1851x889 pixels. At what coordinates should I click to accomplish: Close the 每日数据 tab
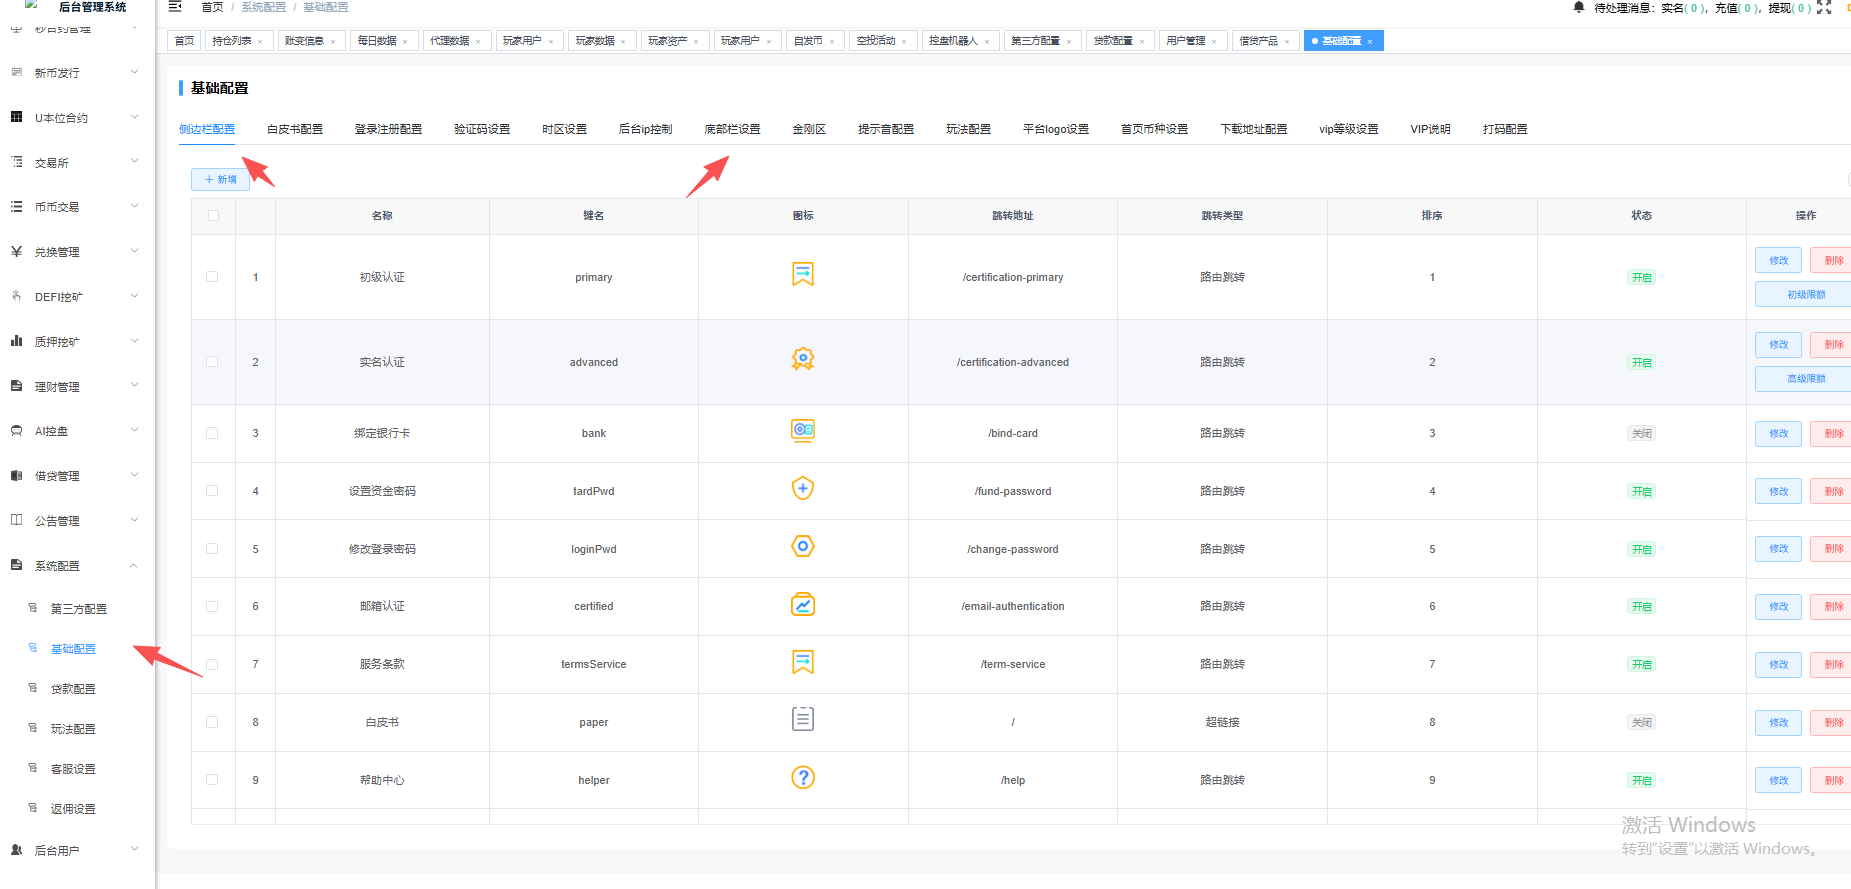pos(405,41)
